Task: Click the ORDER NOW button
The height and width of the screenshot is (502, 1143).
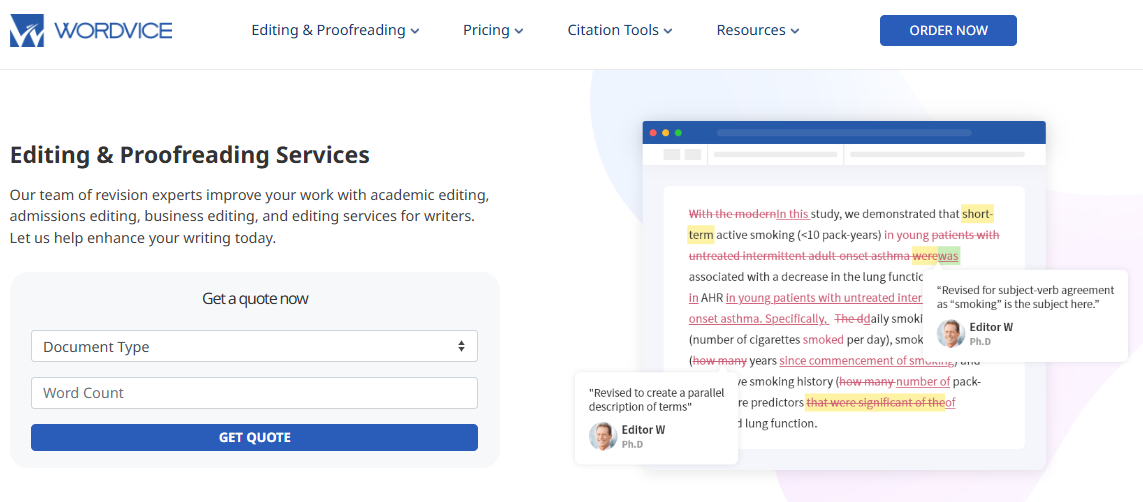Action: (948, 31)
